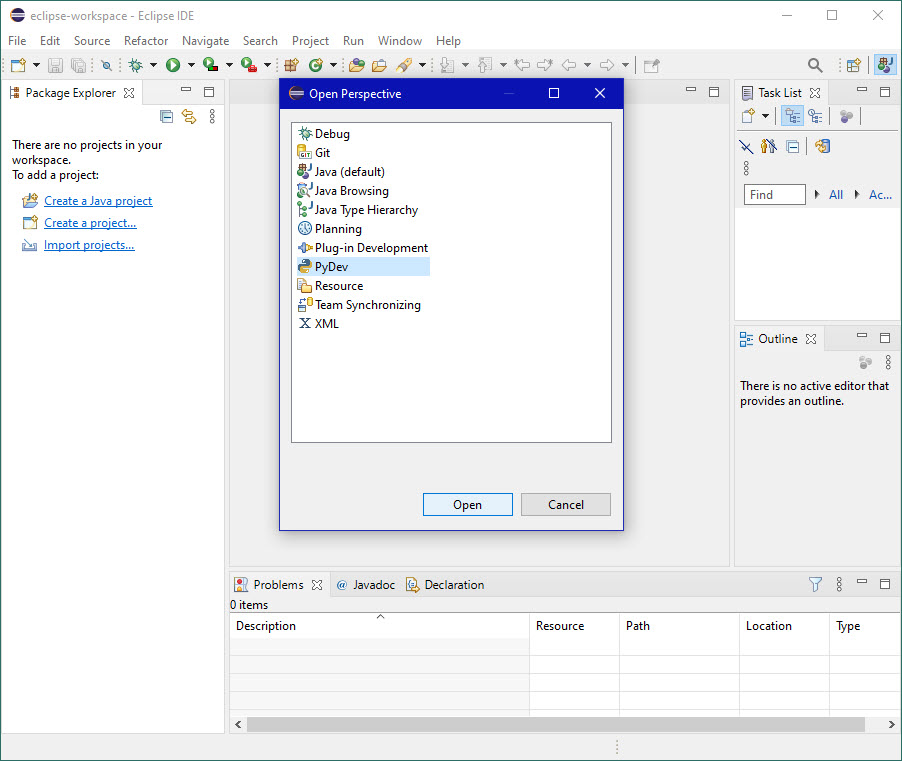Click Open button in perspective dialog
The height and width of the screenshot is (761, 902).
pos(467,505)
